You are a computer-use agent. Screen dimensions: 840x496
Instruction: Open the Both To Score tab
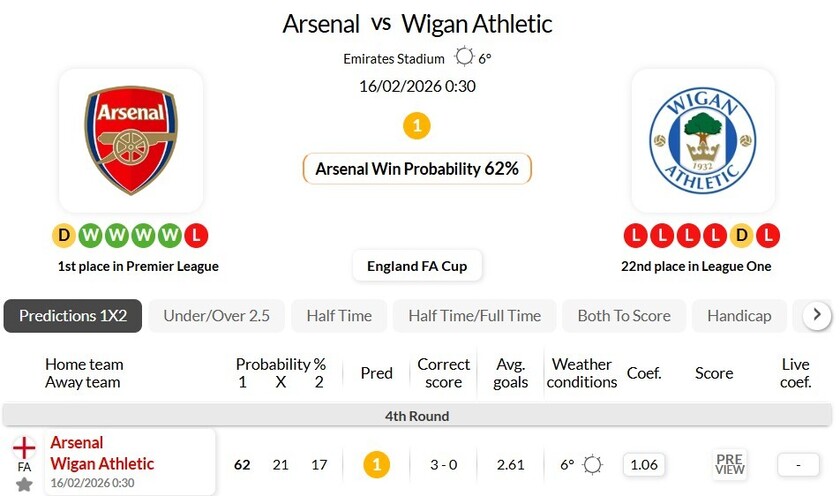(x=624, y=316)
